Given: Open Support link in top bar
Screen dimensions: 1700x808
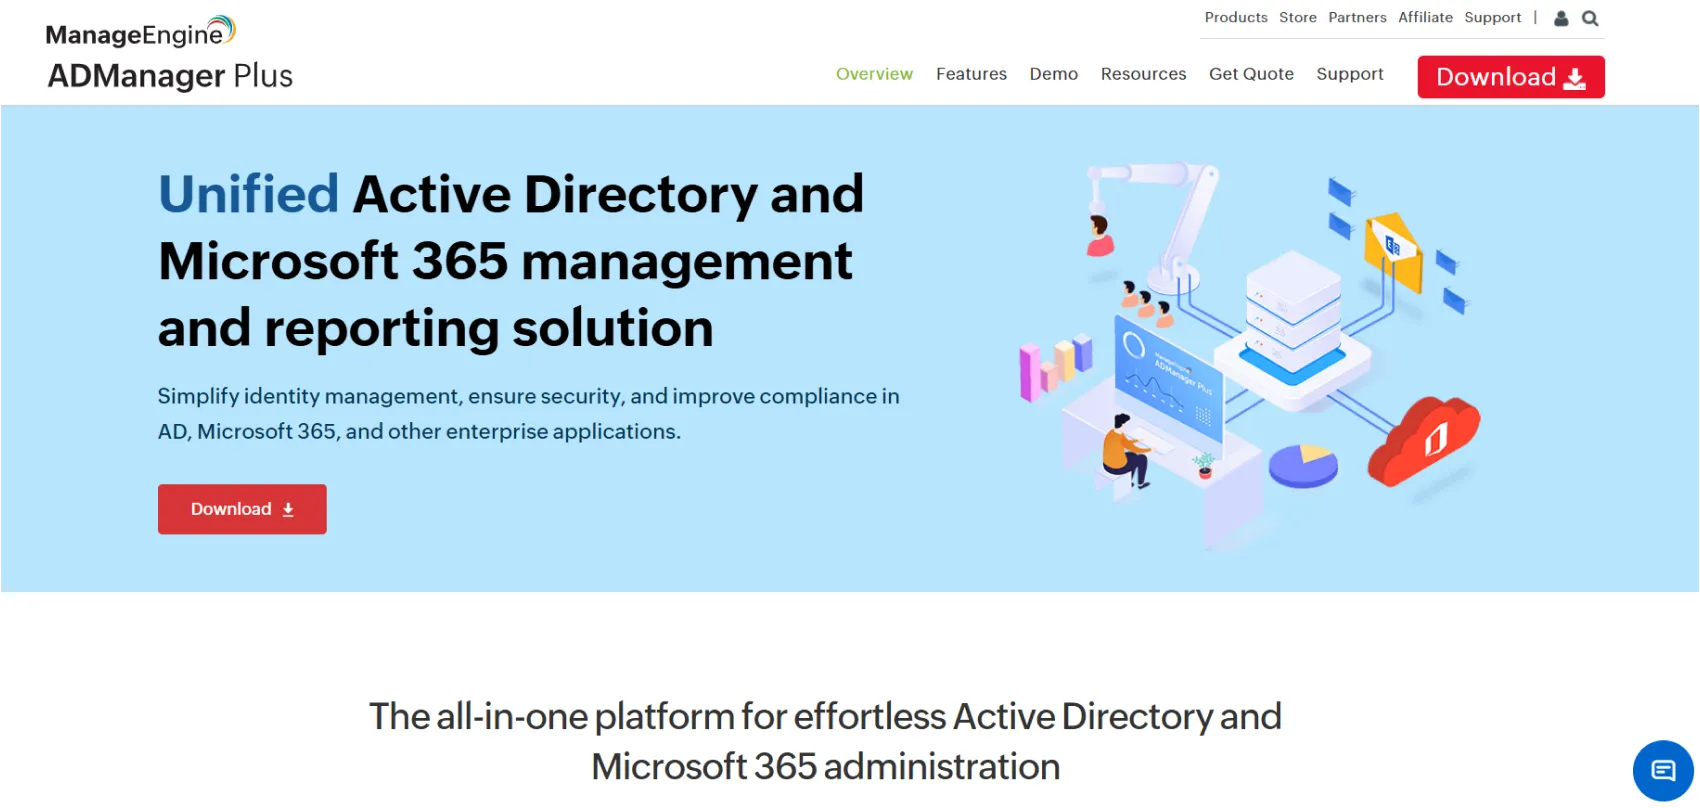Looking at the screenshot, I should click(1493, 17).
